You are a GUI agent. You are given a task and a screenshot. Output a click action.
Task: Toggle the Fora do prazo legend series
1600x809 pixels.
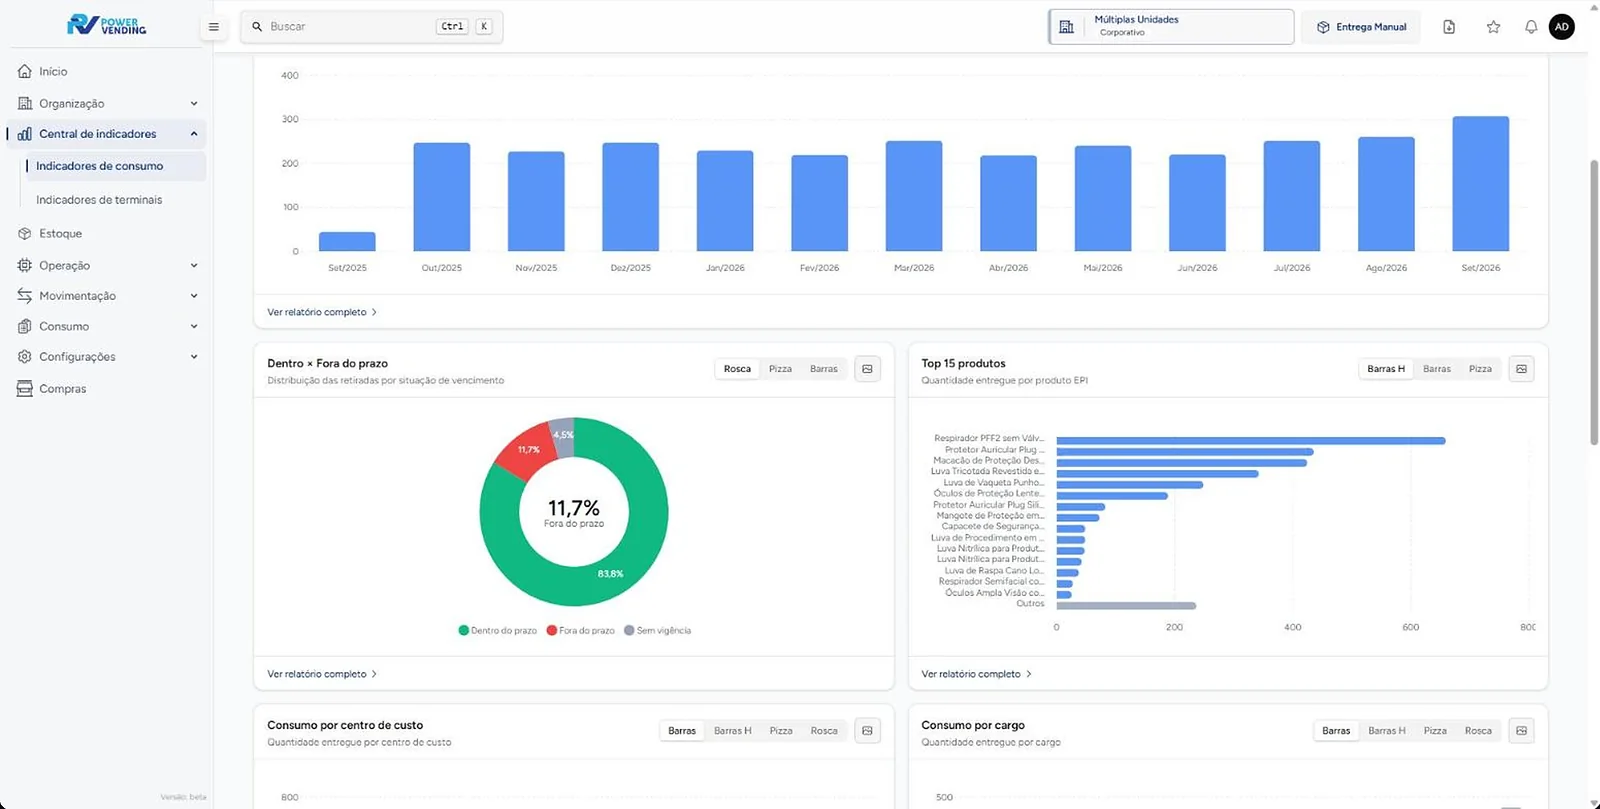pyautogui.click(x=581, y=631)
